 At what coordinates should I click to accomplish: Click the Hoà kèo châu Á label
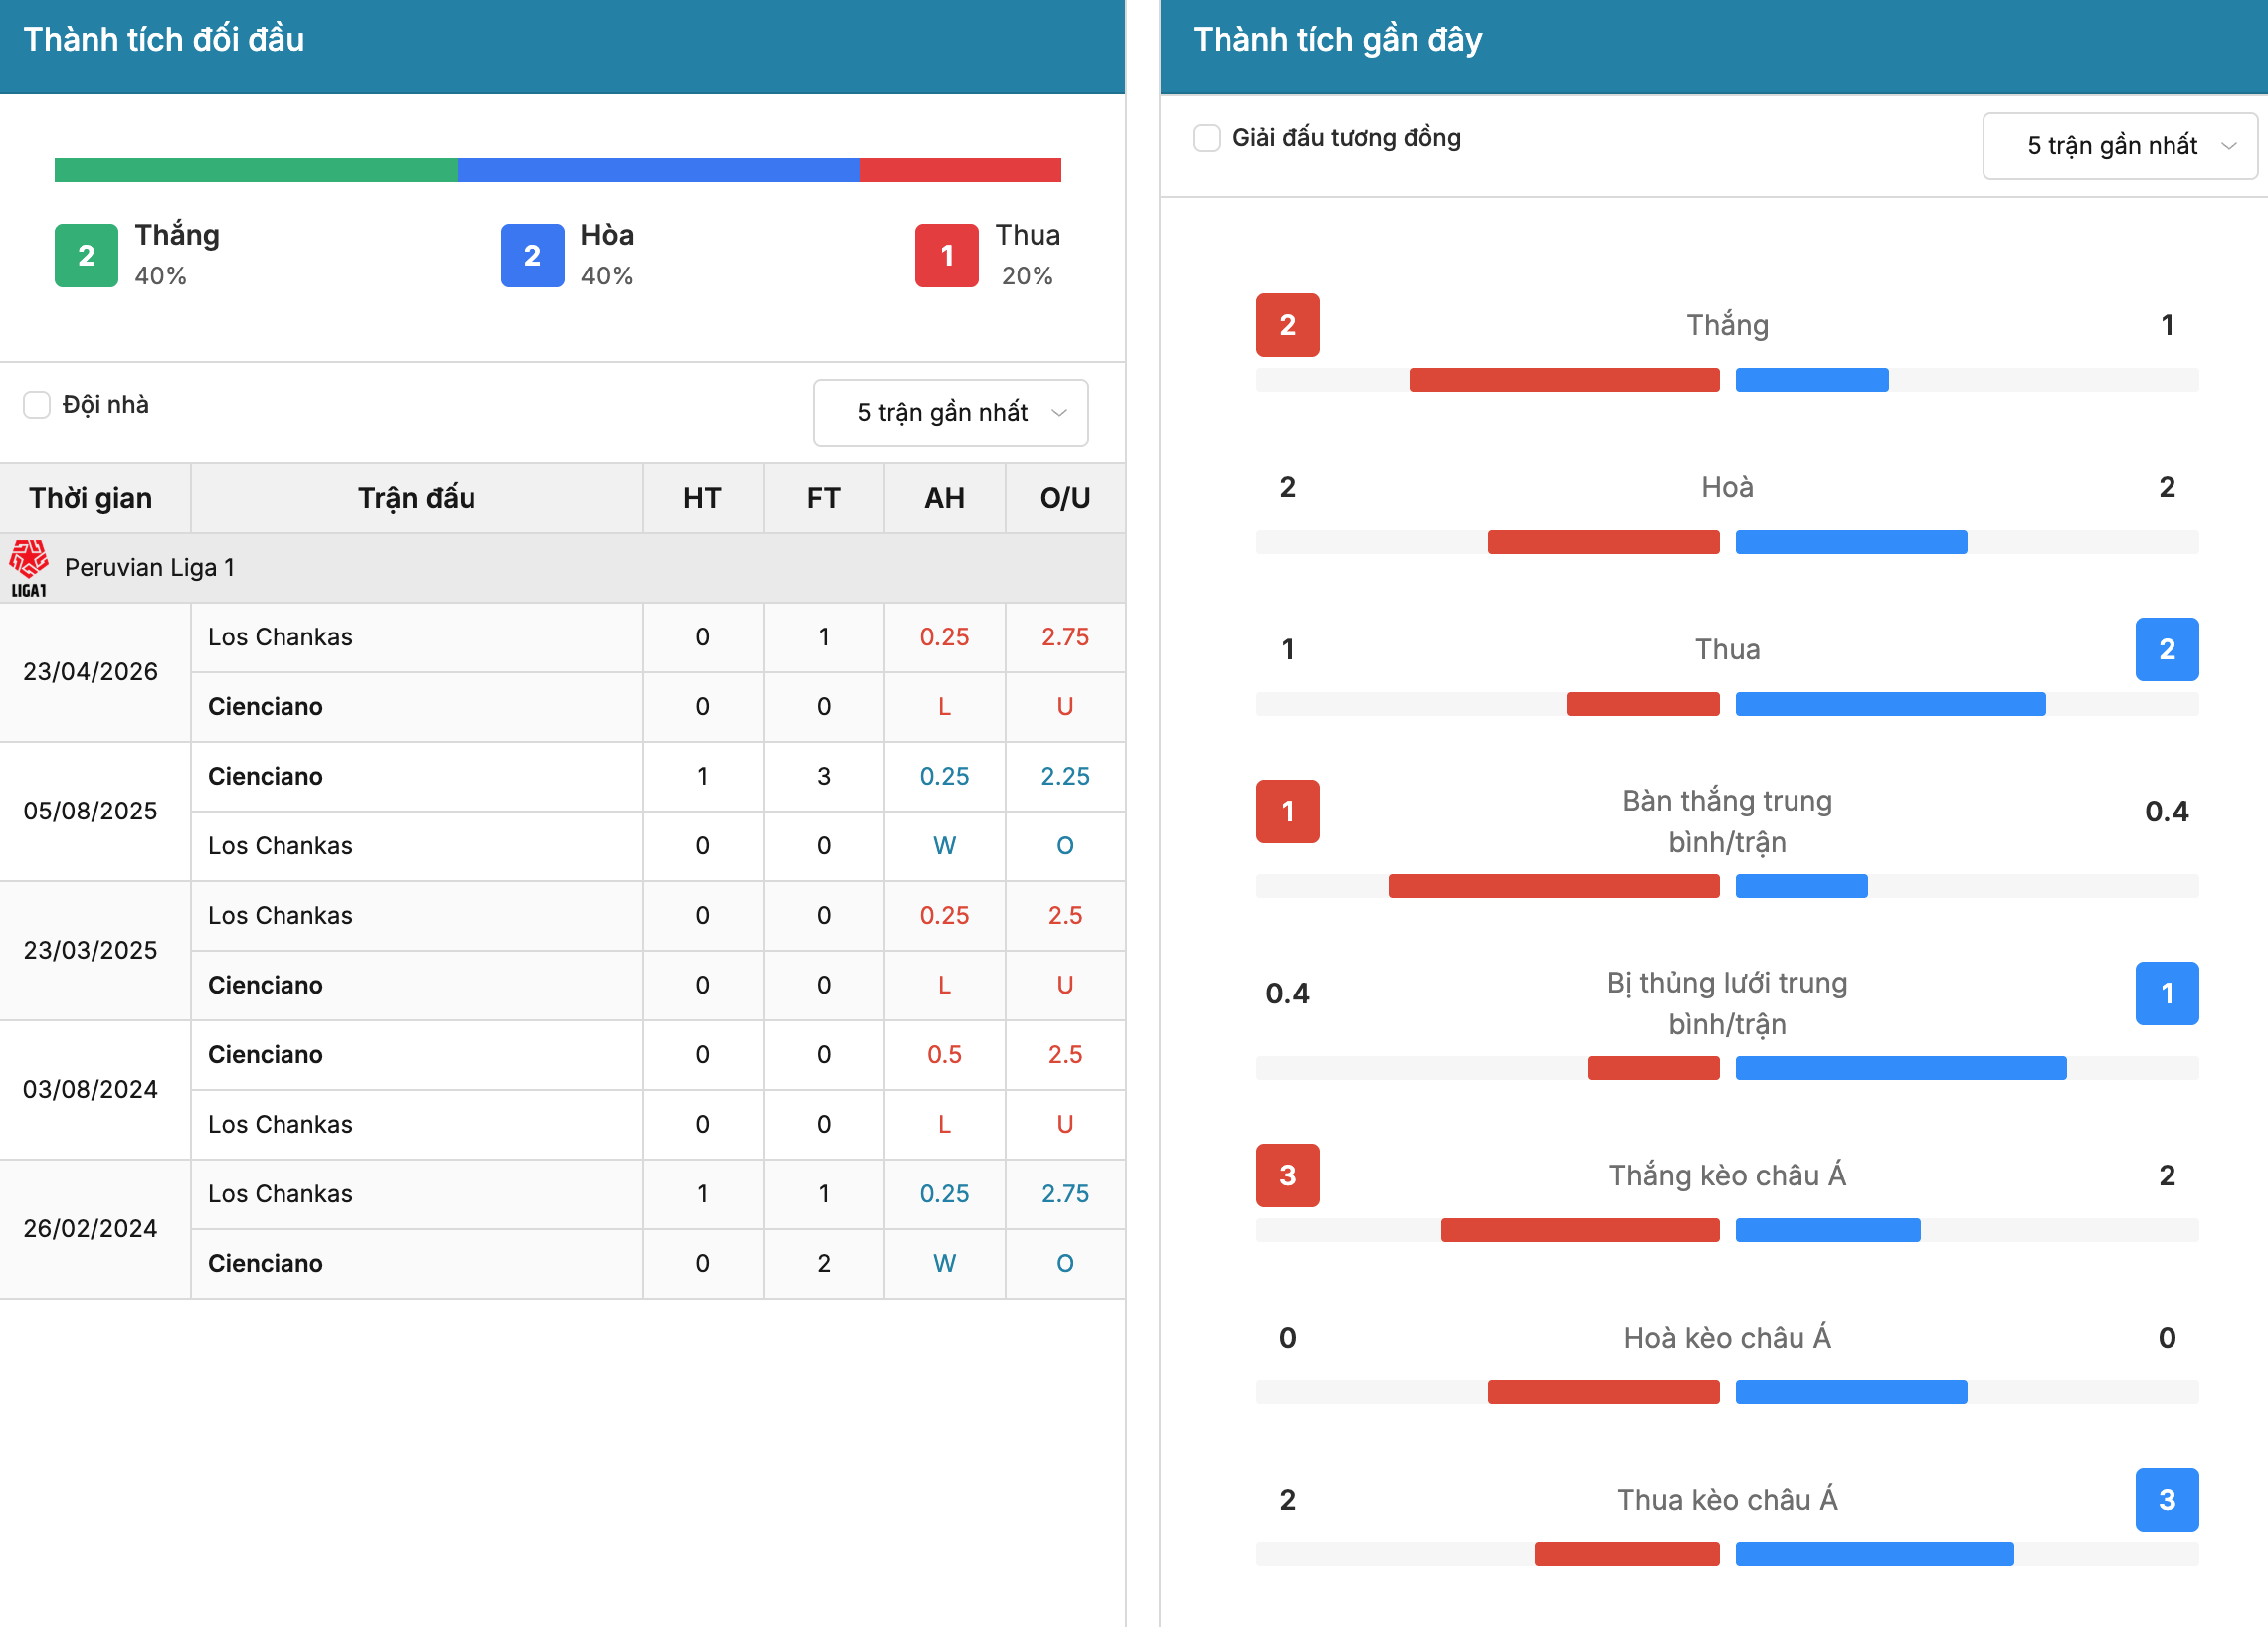(1728, 1338)
